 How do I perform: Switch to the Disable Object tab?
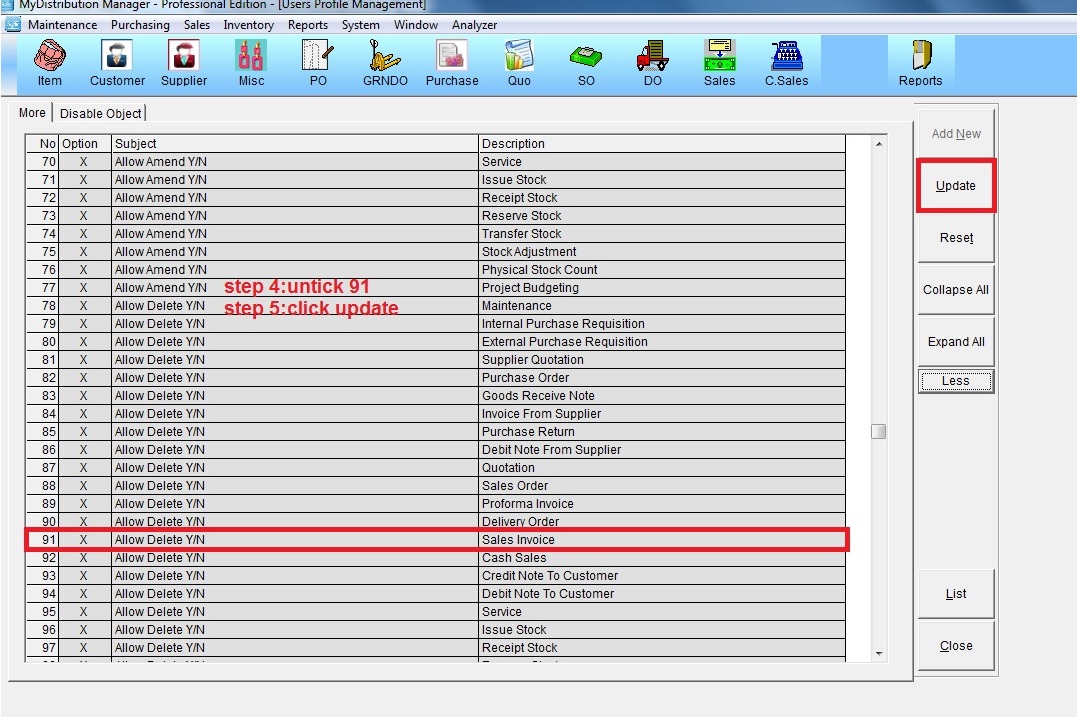[101, 114]
